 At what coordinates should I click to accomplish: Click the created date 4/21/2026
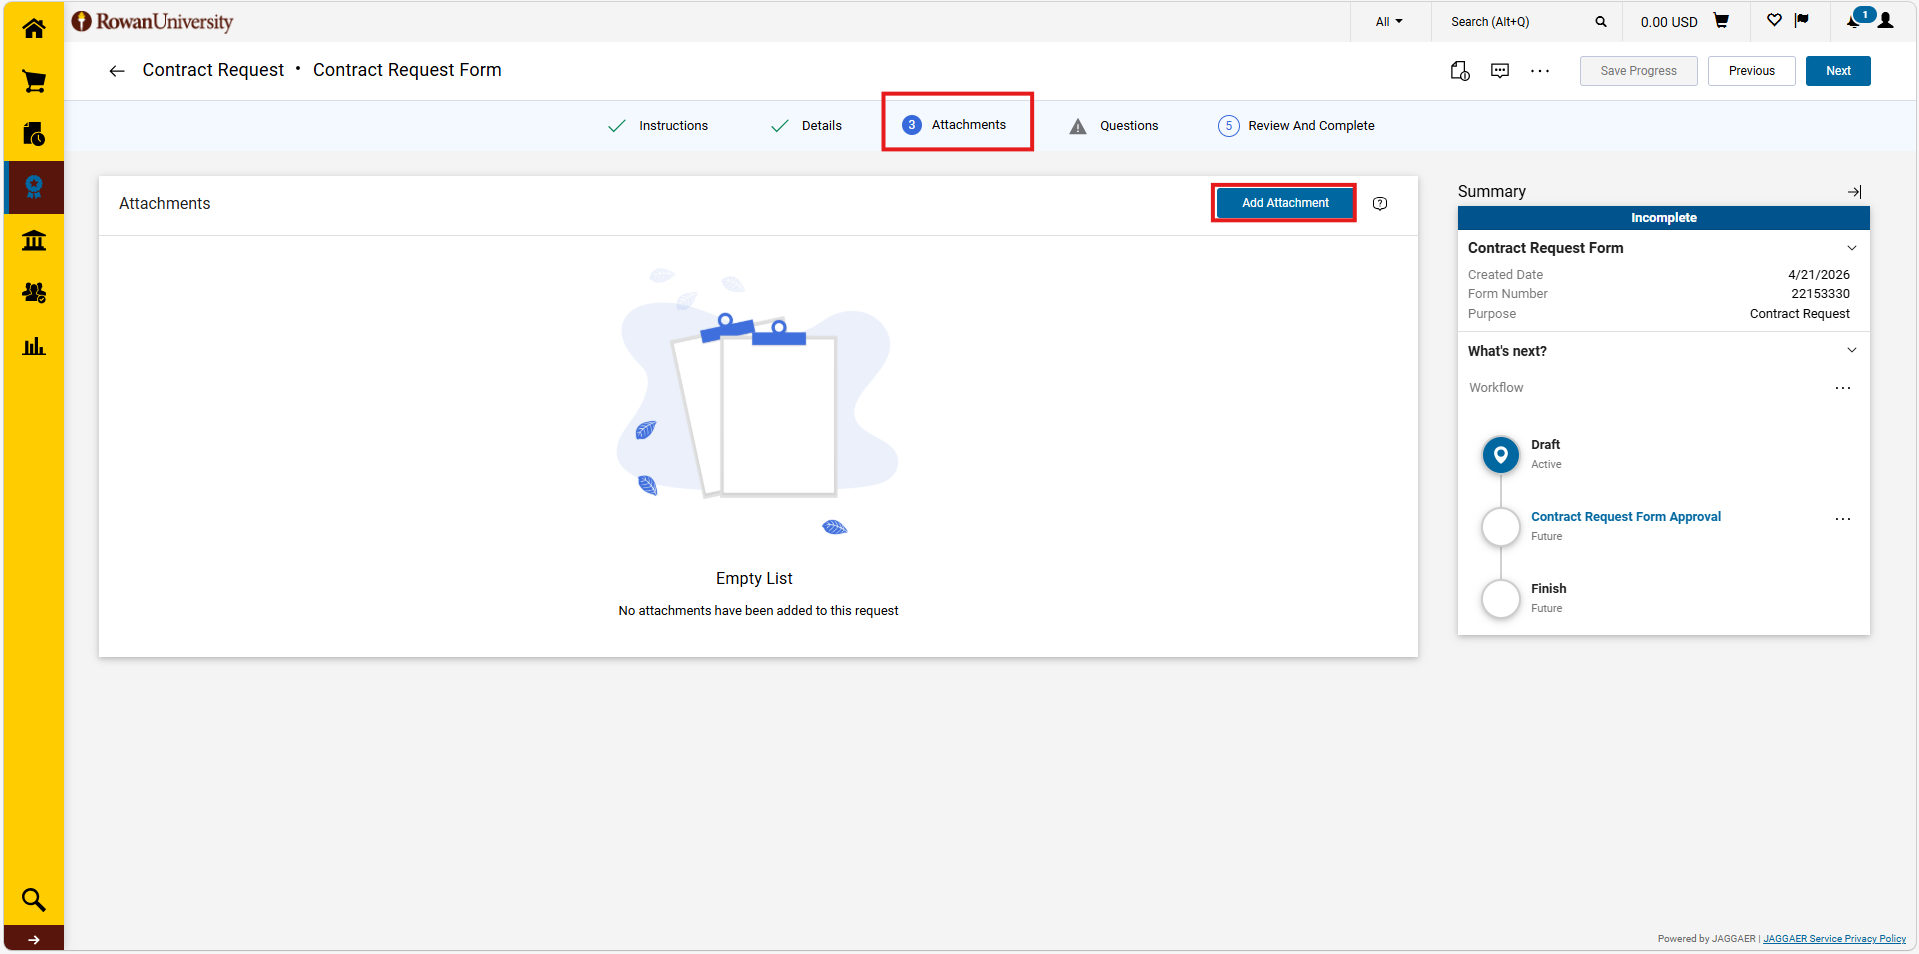pos(1819,275)
